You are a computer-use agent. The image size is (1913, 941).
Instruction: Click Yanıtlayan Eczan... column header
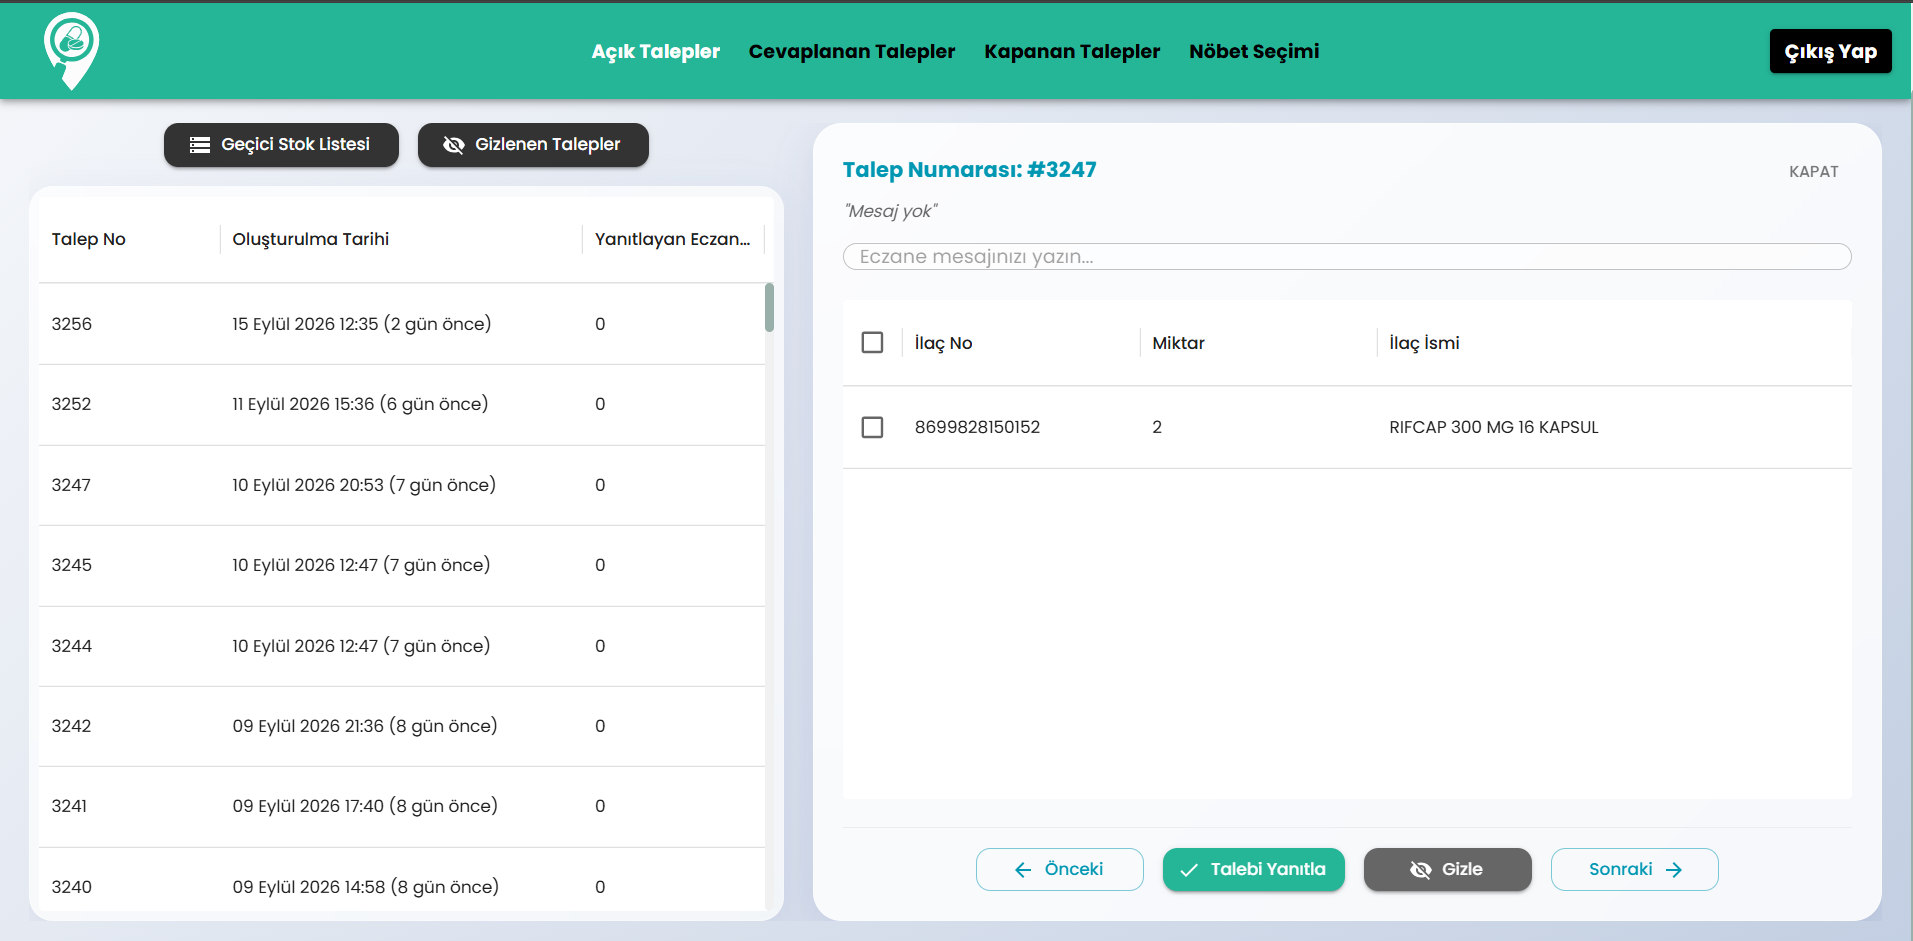(x=672, y=239)
